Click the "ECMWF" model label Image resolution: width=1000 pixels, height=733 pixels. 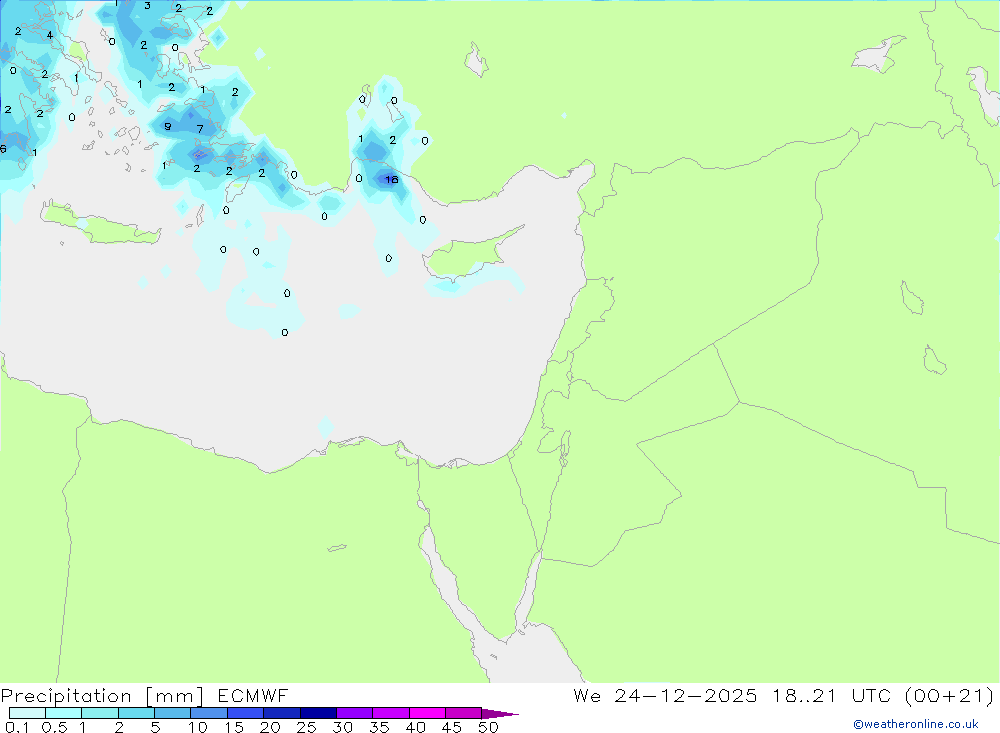253,695
